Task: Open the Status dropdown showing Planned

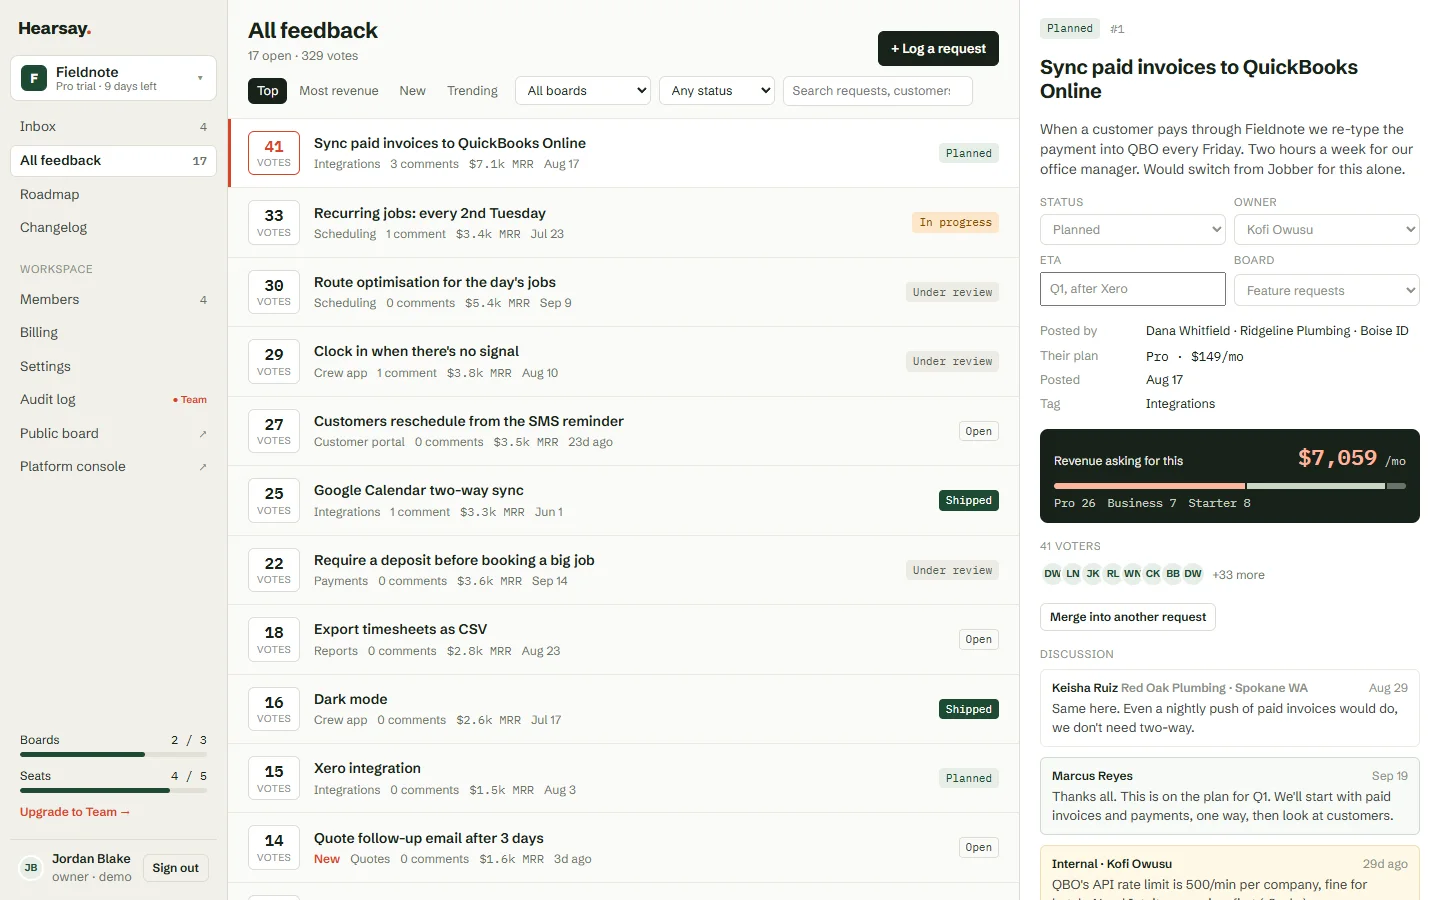Action: click(1133, 230)
